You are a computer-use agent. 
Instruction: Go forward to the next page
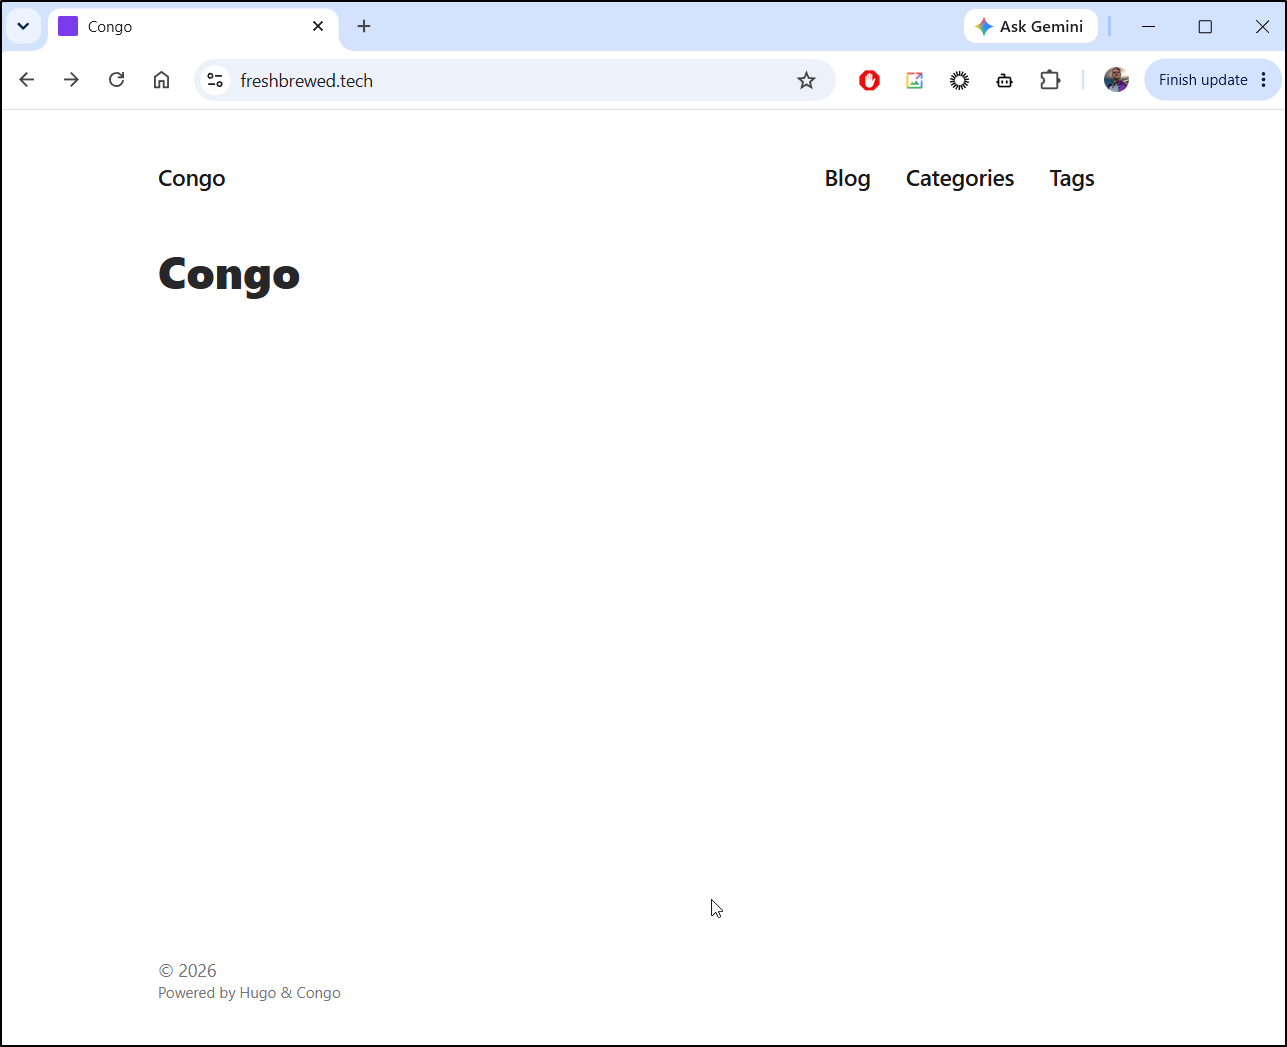71,80
